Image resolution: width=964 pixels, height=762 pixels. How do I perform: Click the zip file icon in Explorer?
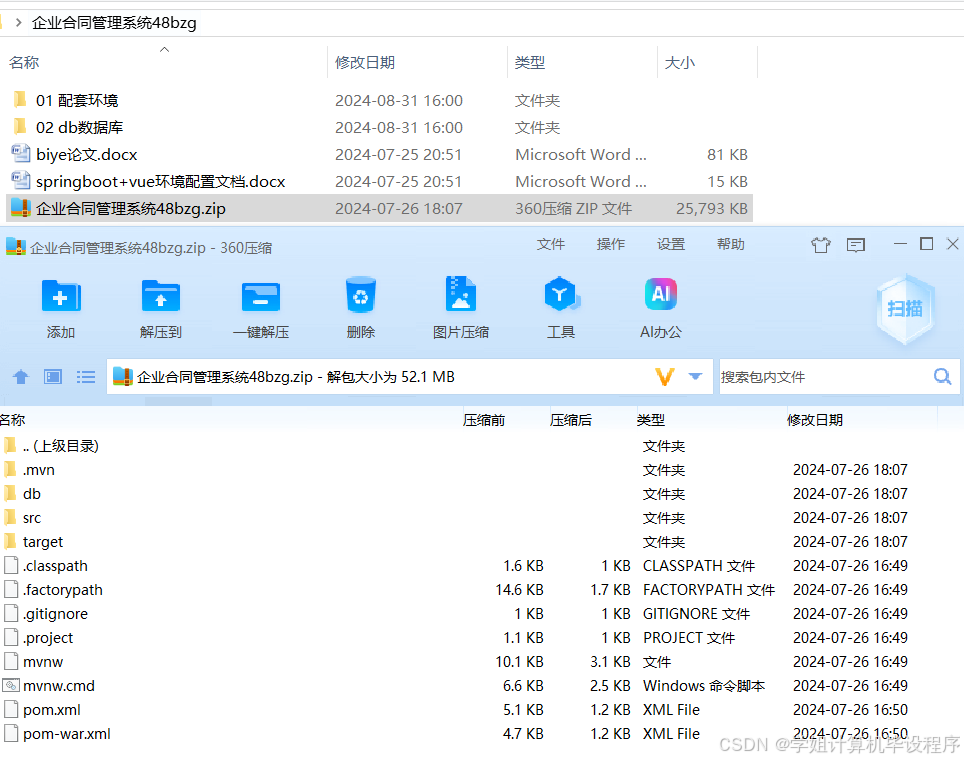point(21,208)
